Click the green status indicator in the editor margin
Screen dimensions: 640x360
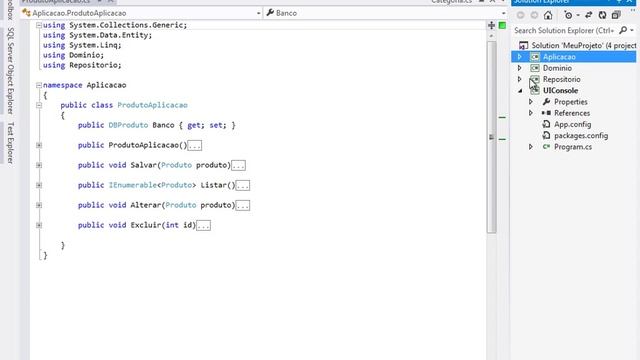[502, 25]
